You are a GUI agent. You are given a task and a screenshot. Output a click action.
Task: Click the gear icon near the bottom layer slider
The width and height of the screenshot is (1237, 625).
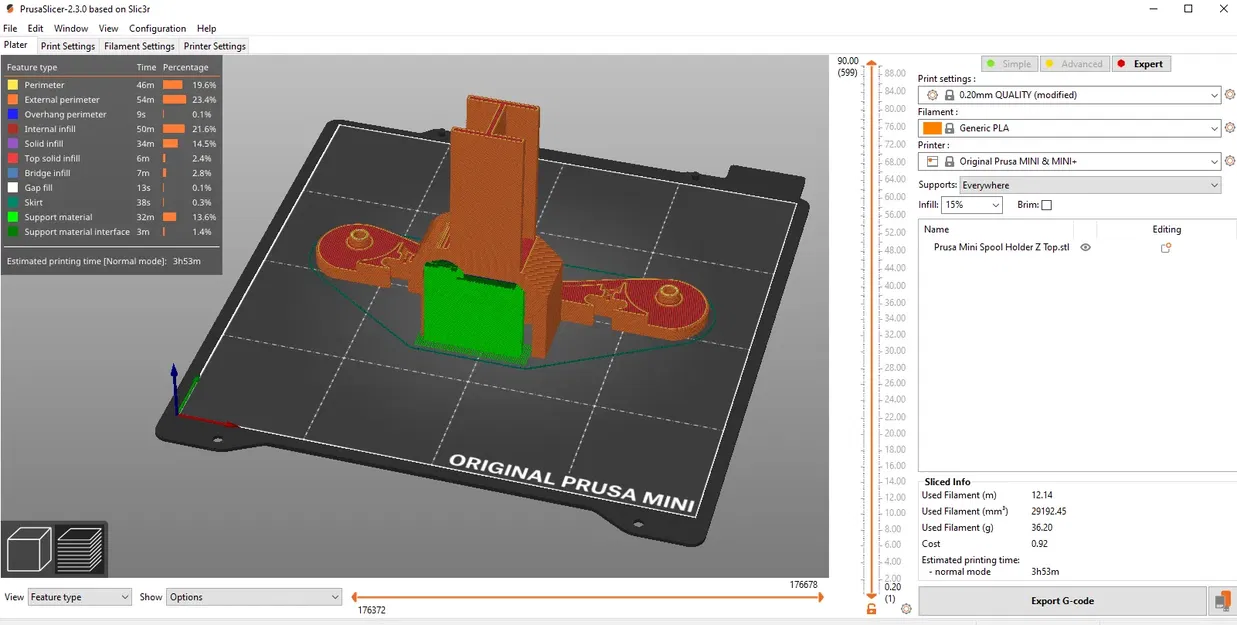(x=906, y=608)
